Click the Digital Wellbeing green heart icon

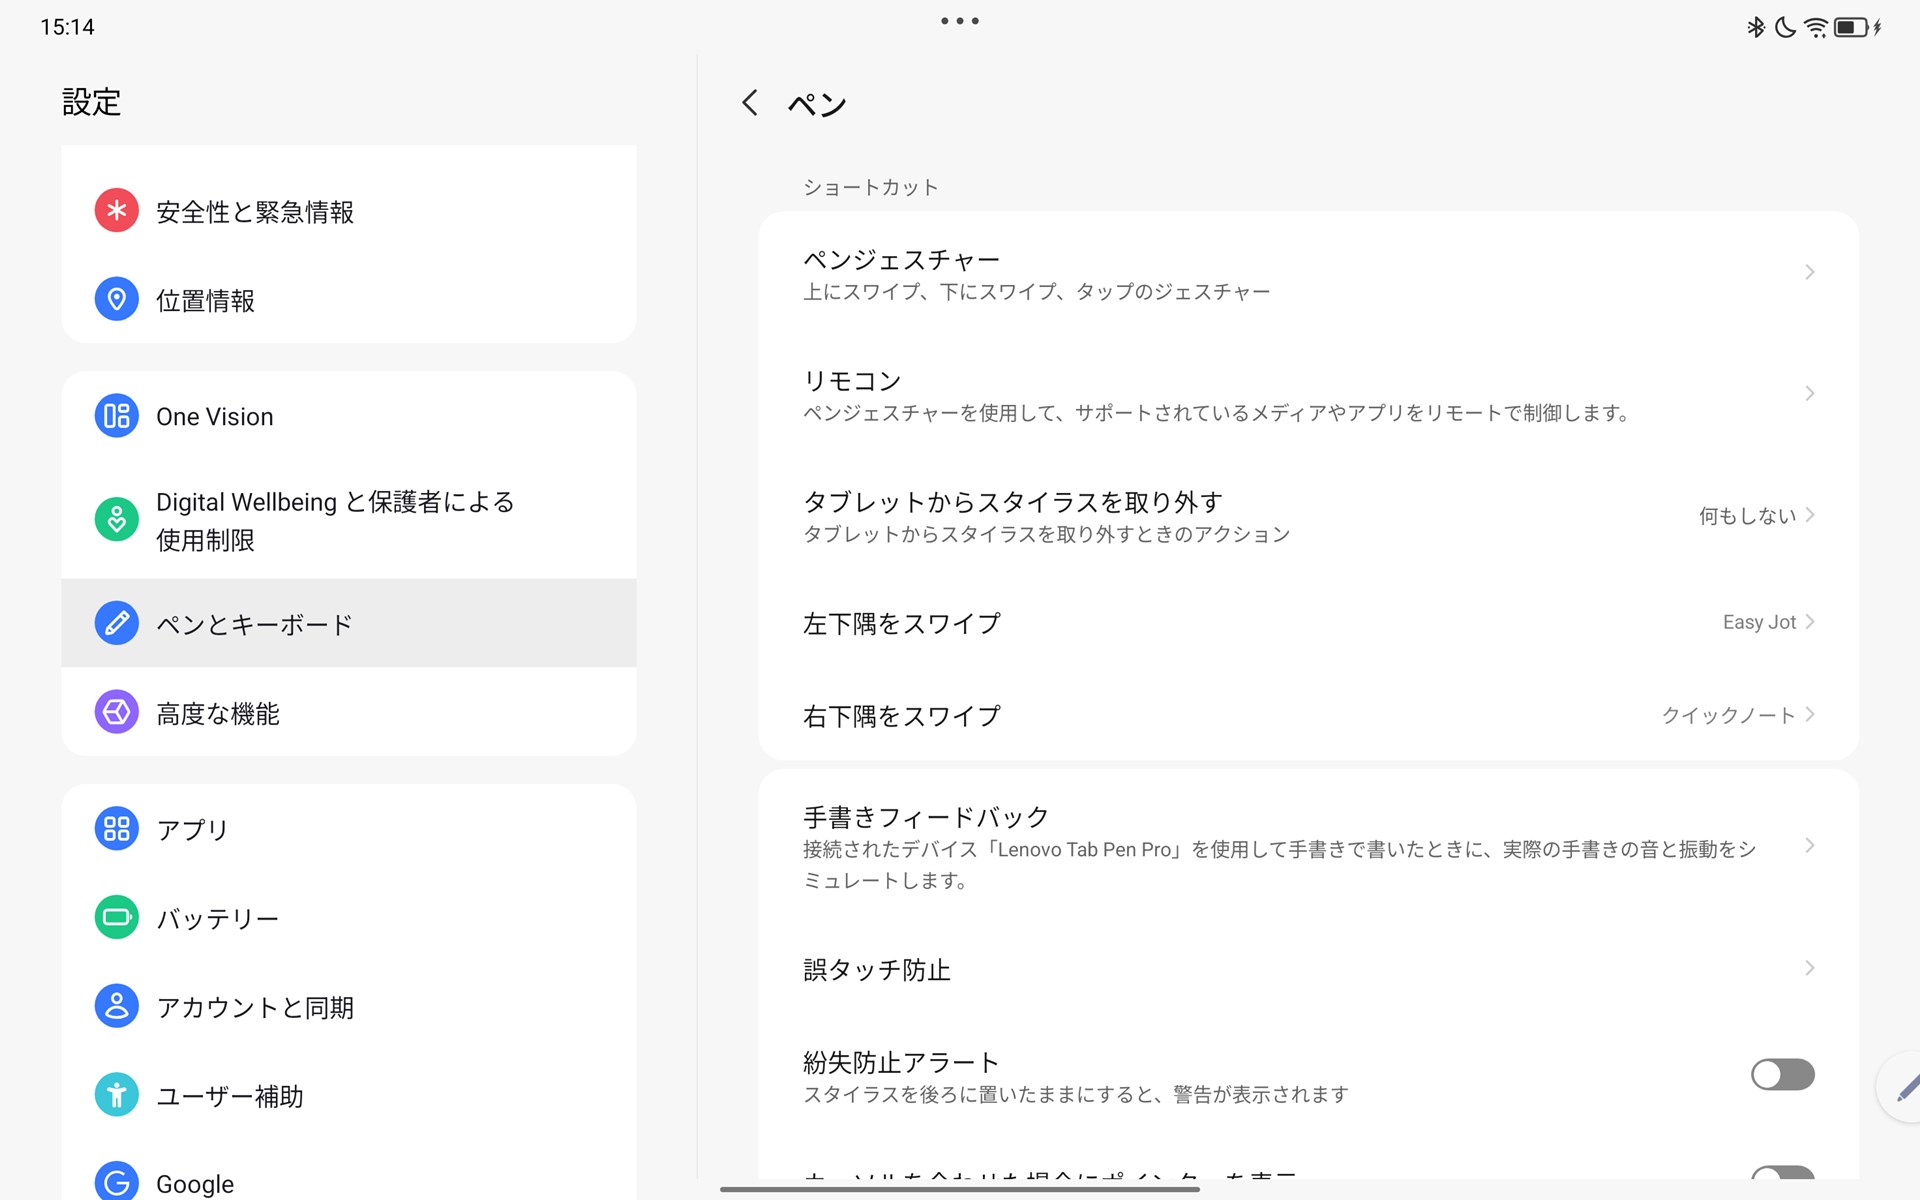click(x=116, y=519)
